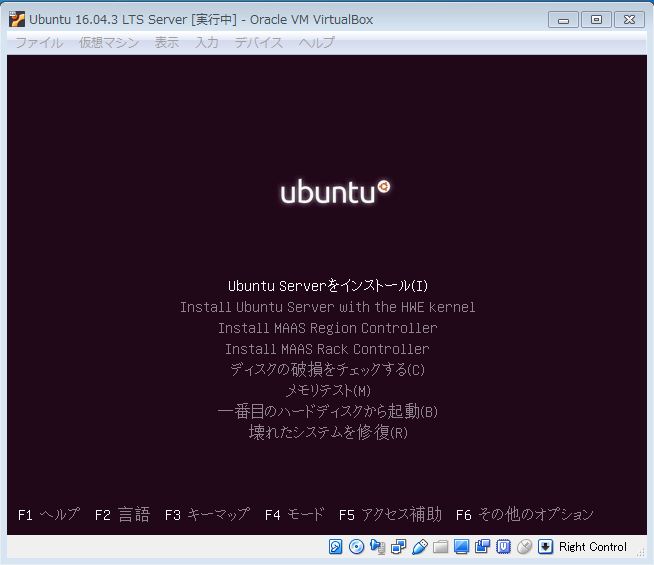The height and width of the screenshot is (565, 654).
Task: Click F6 その他のオプション at bottom
Action: pyautogui.click(x=524, y=514)
